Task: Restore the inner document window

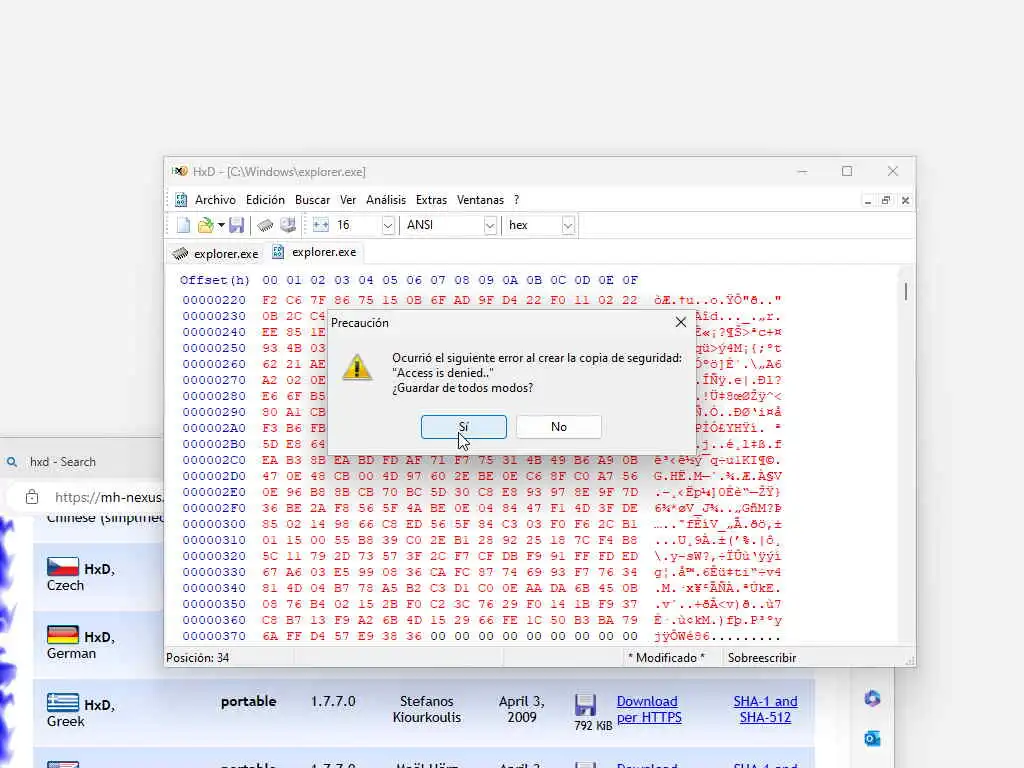Action: pyautogui.click(x=886, y=200)
